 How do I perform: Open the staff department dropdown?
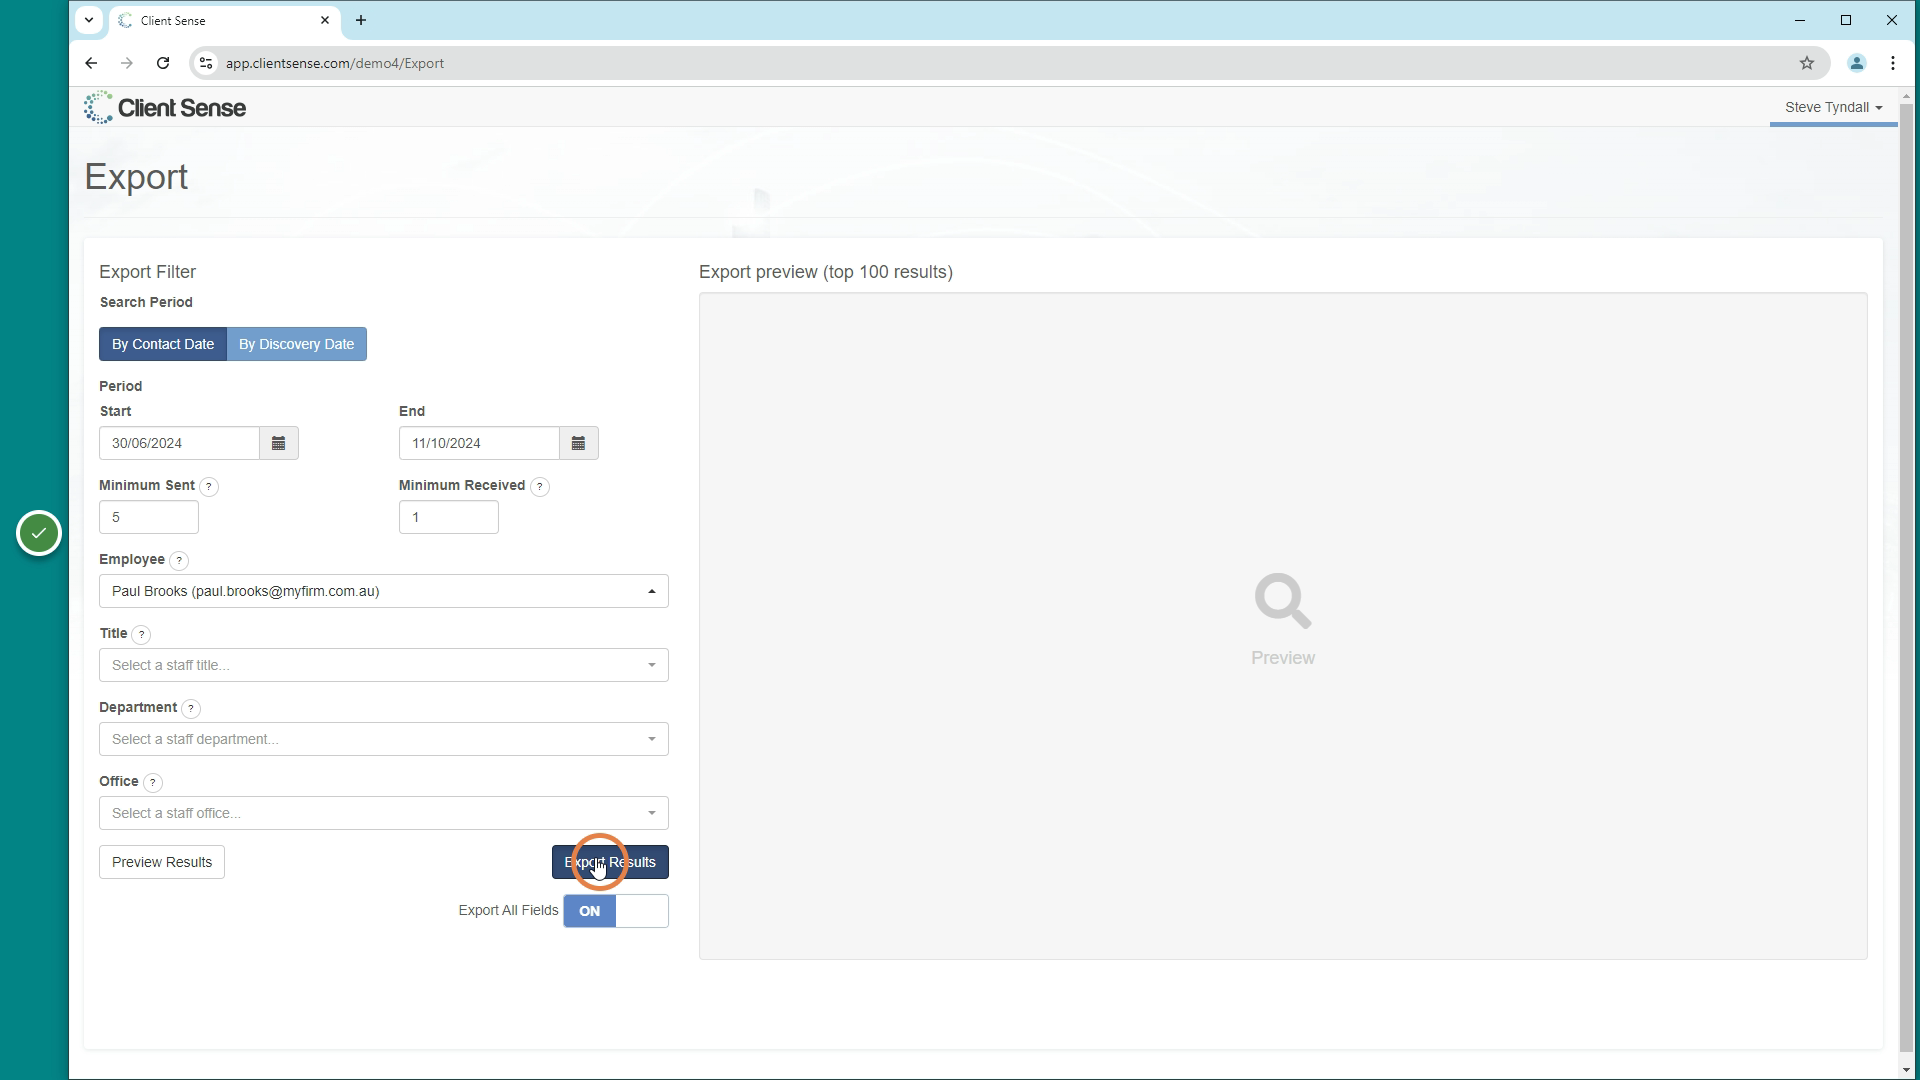point(384,739)
